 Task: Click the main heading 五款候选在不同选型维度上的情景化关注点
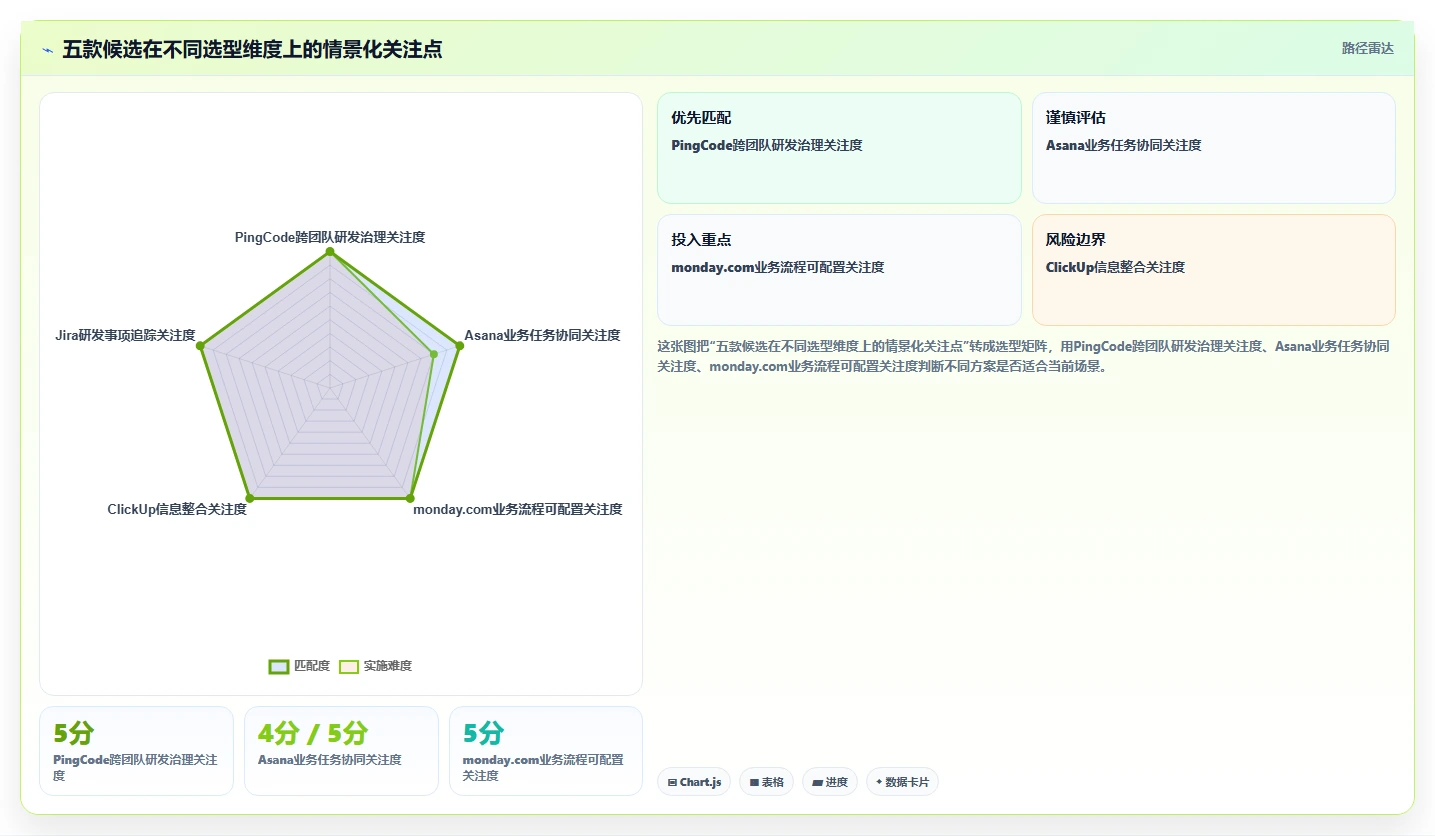pos(252,49)
